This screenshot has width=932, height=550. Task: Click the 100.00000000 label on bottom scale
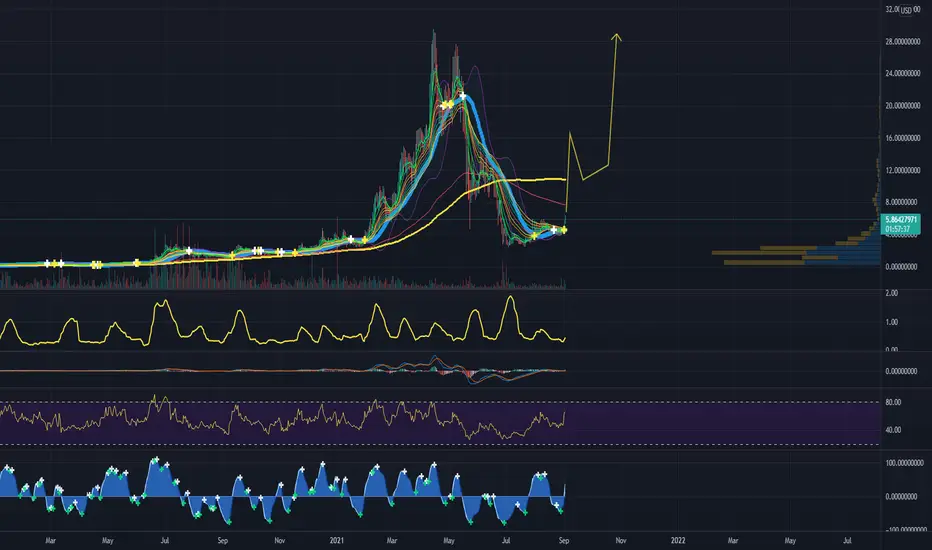coord(904,463)
